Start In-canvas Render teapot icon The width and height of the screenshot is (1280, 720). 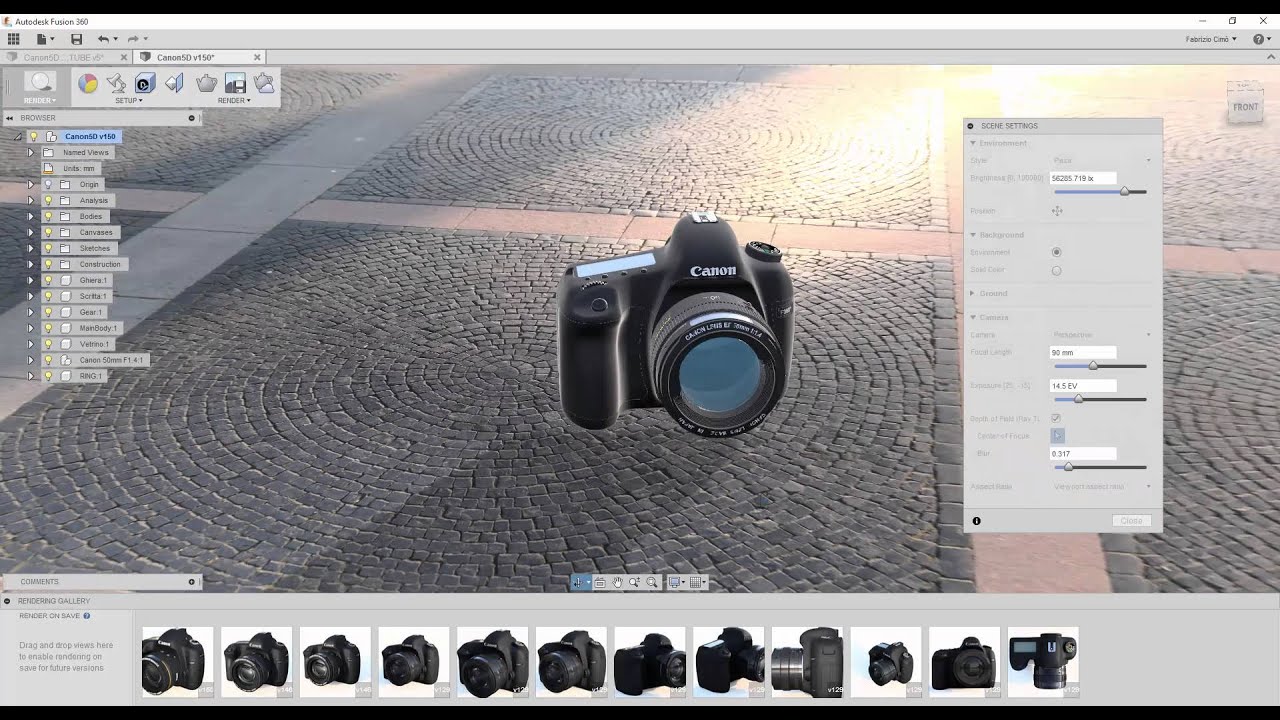pos(206,84)
